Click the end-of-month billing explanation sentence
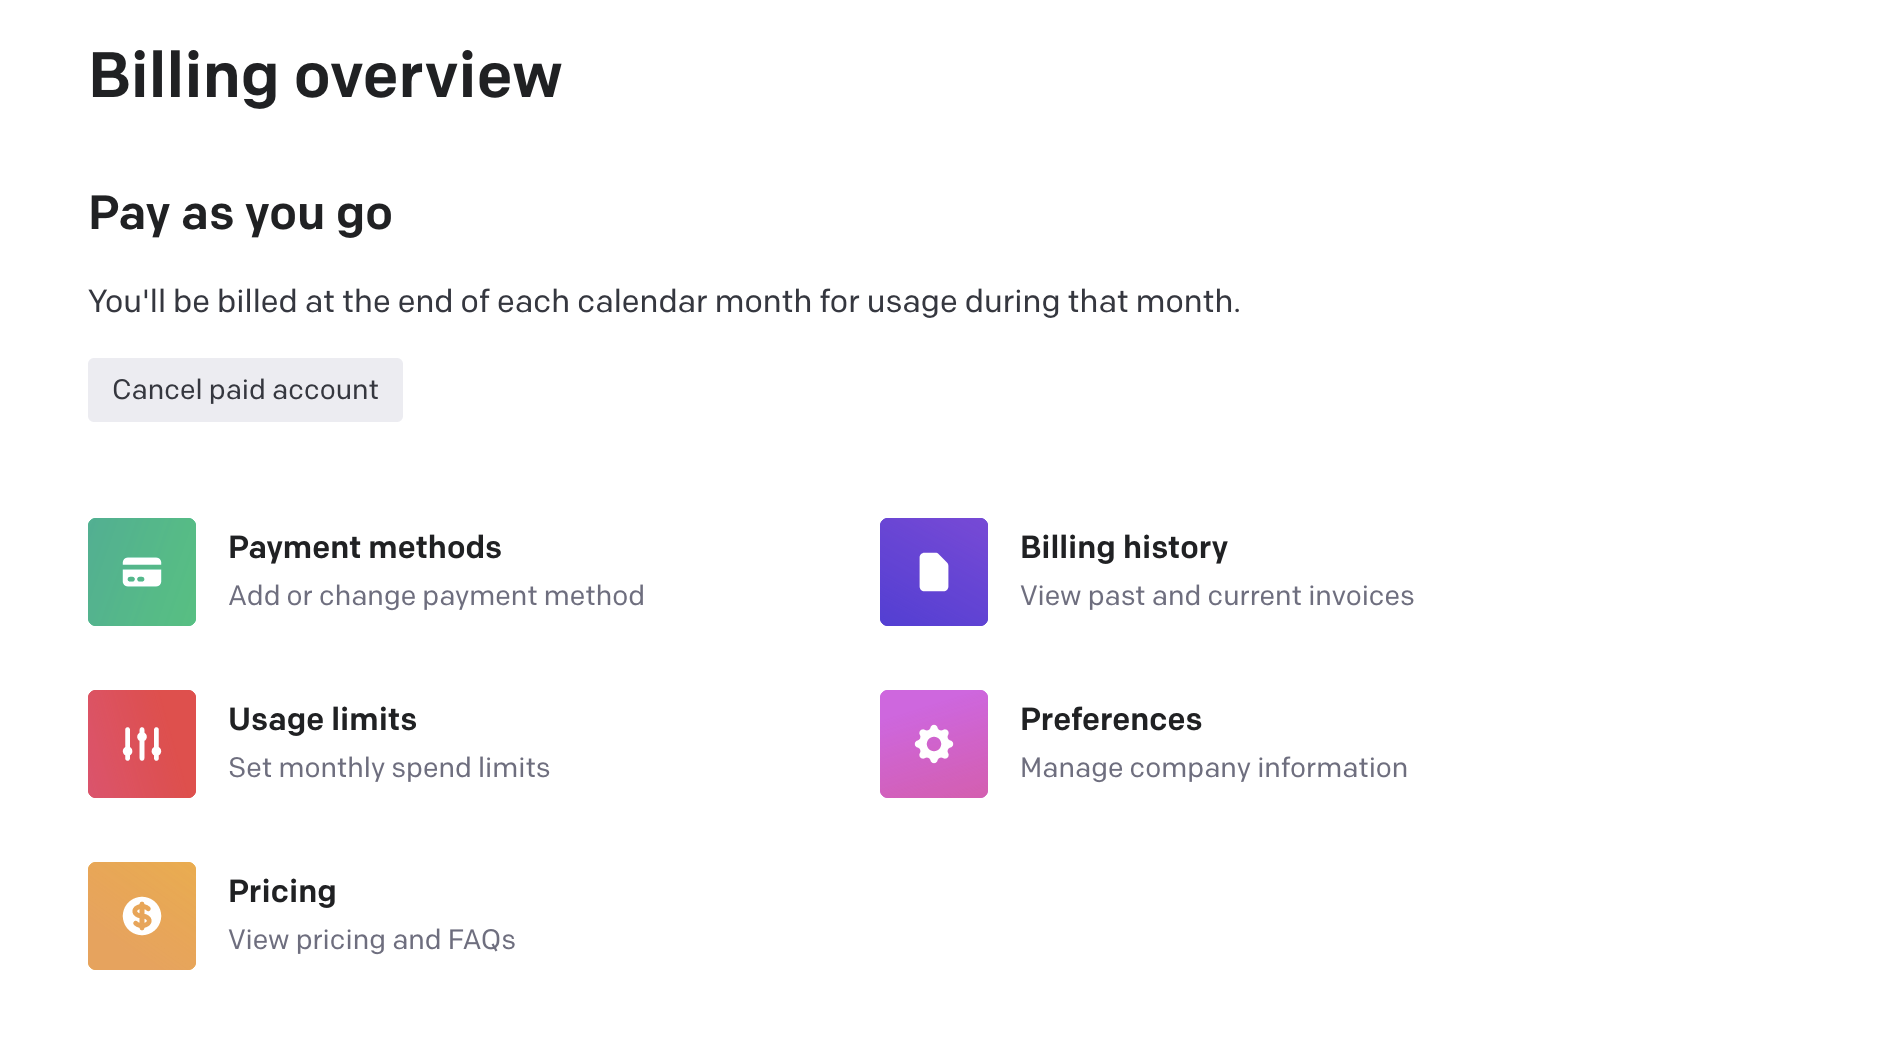 click(664, 301)
